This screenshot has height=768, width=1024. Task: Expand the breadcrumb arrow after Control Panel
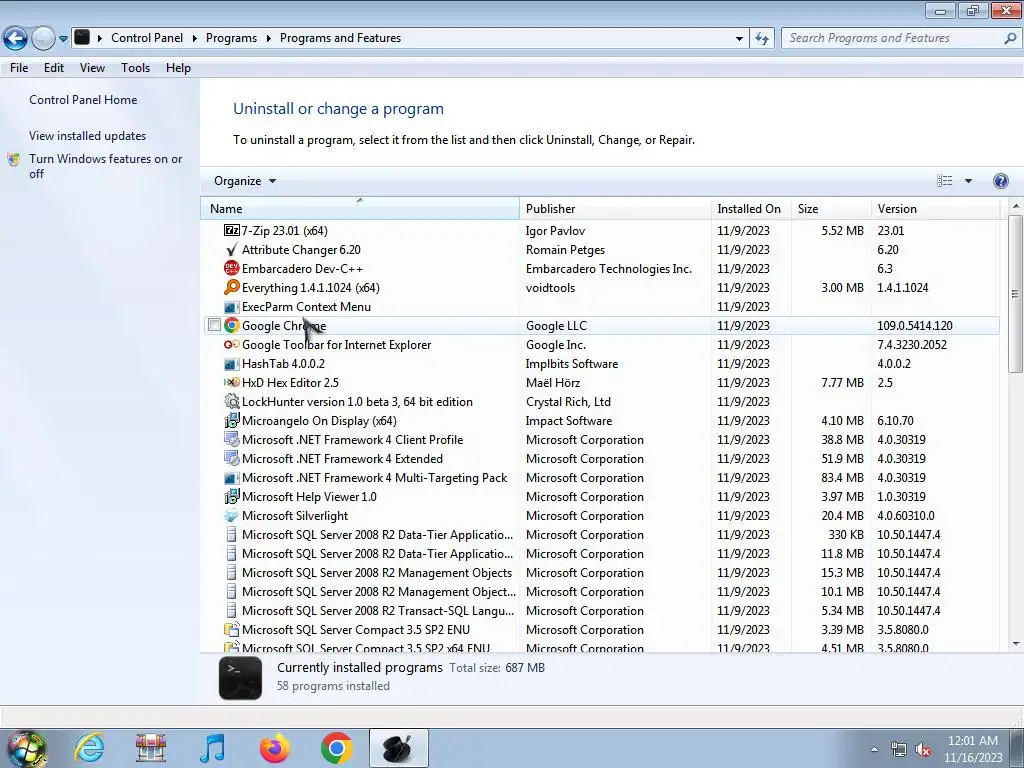coord(195,38)
